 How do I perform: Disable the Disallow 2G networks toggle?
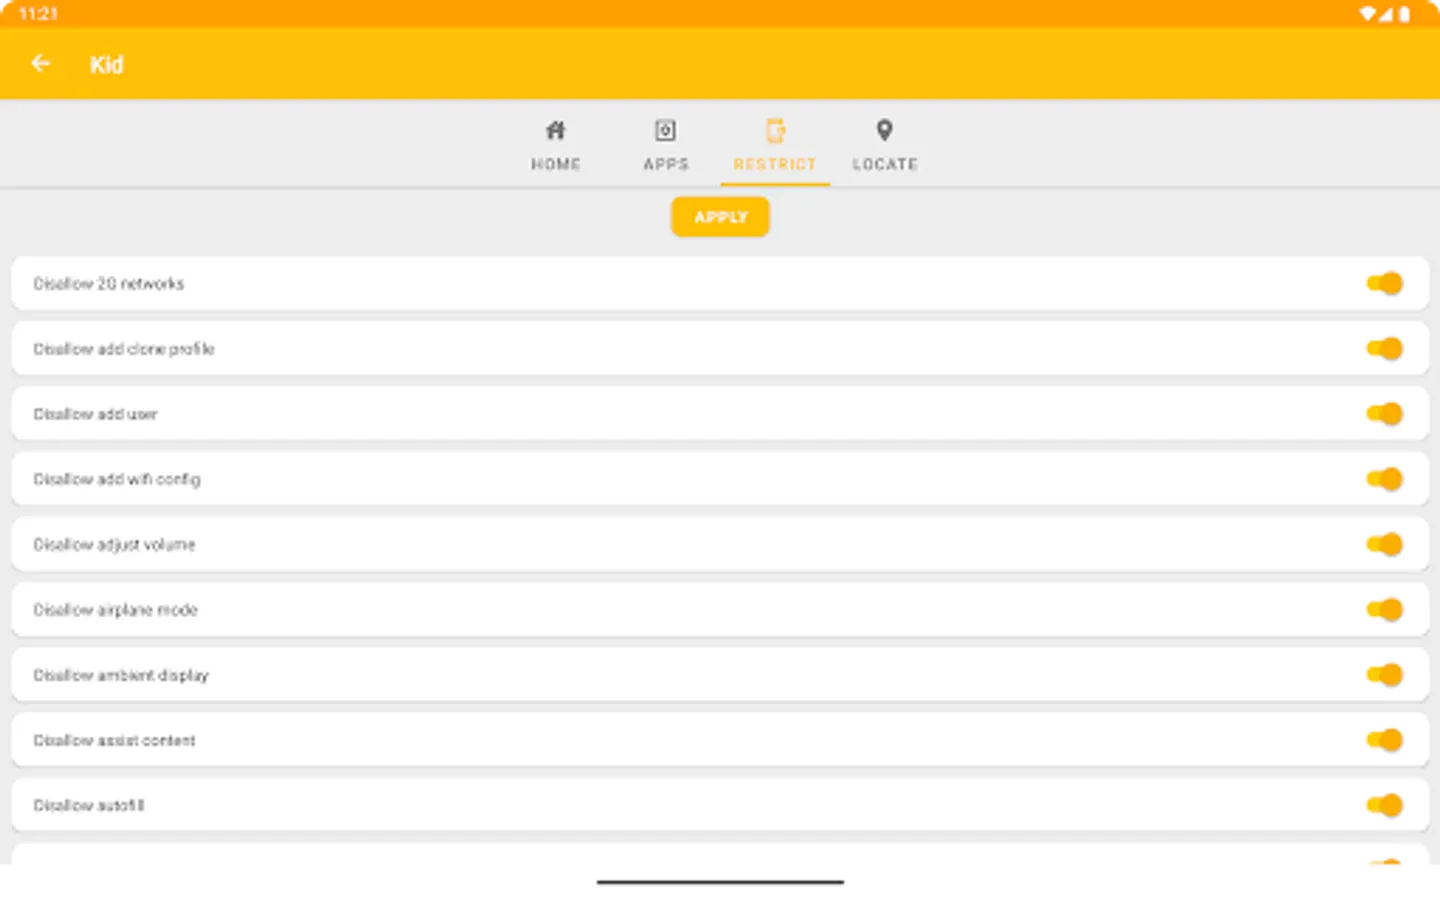coord(1384,283)
